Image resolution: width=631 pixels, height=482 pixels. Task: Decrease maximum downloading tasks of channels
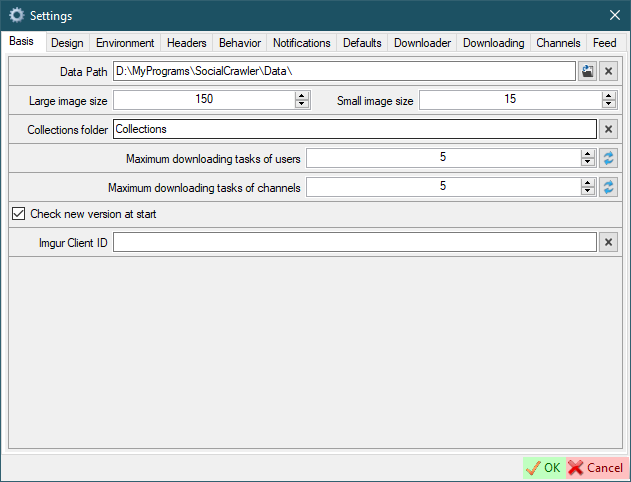[588, 191]
